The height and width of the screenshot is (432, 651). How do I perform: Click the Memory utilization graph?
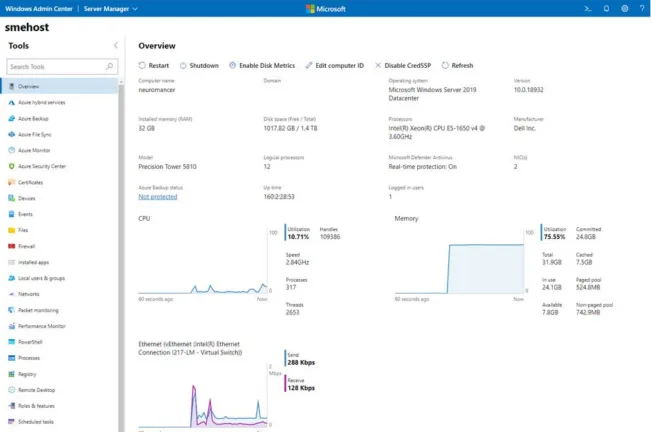pos(459,261)
